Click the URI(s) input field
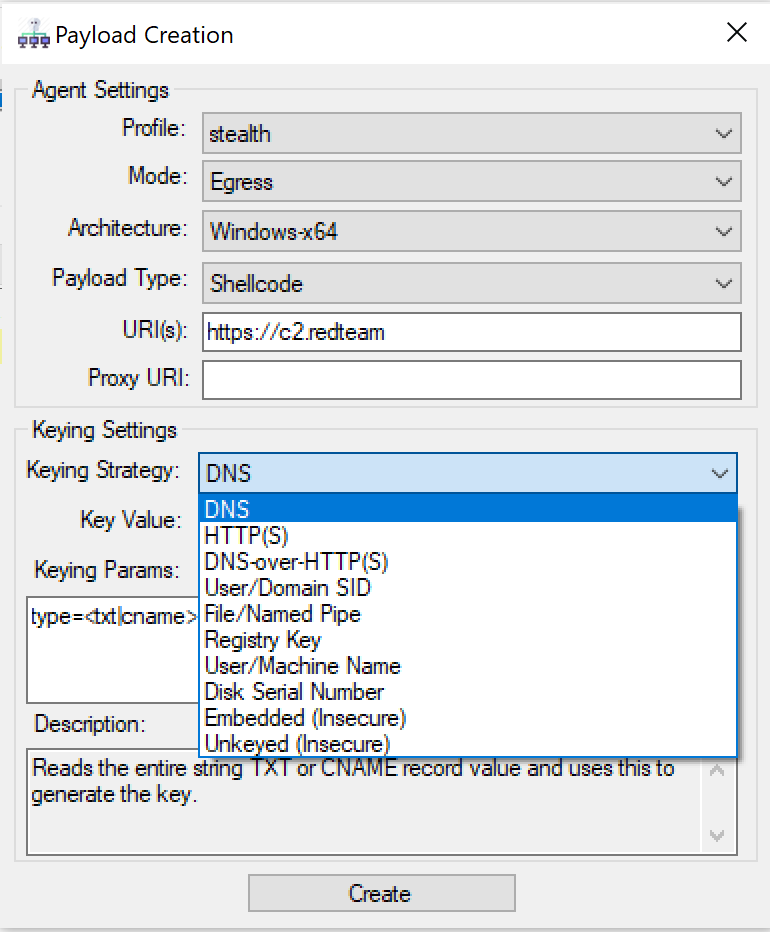The image size is (770, 932). (471, 332)
